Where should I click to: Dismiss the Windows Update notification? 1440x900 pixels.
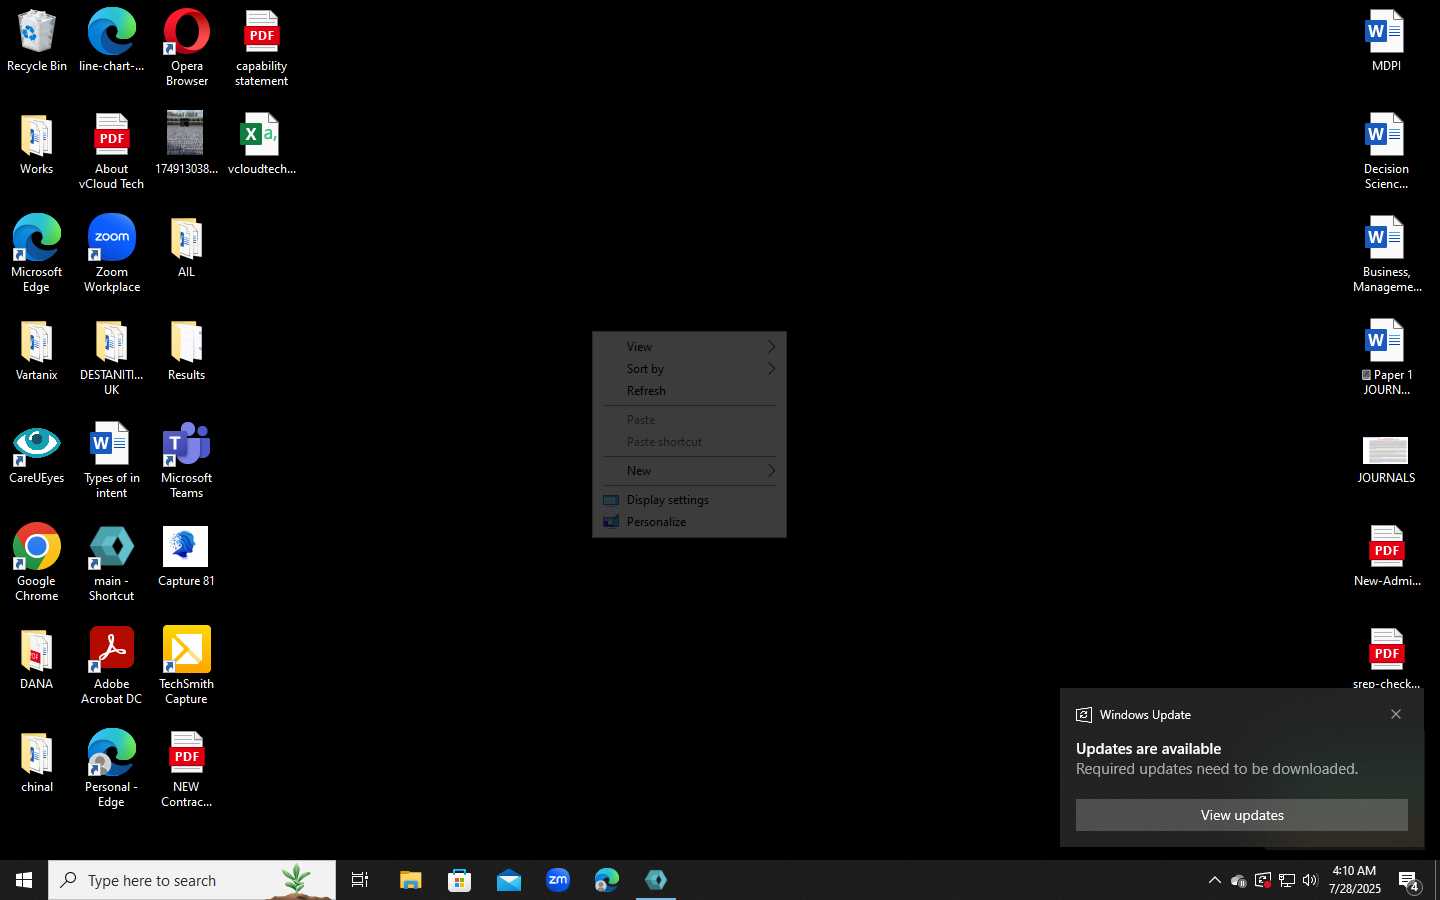[x=1396, y=714]
